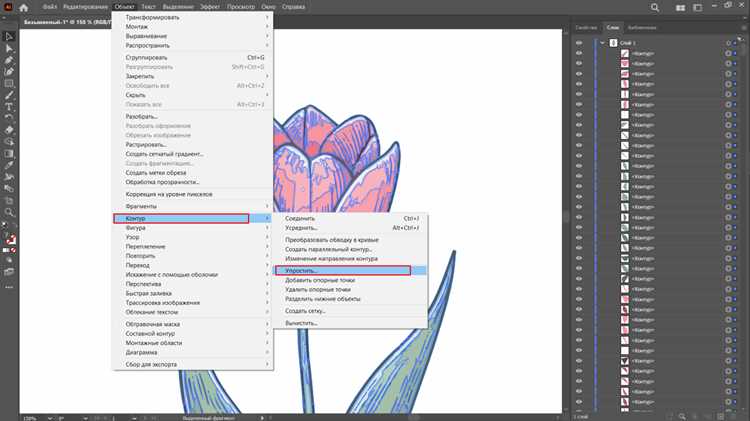
Task: Open the Edit Toolbar three-dots button
Action: 9,288
